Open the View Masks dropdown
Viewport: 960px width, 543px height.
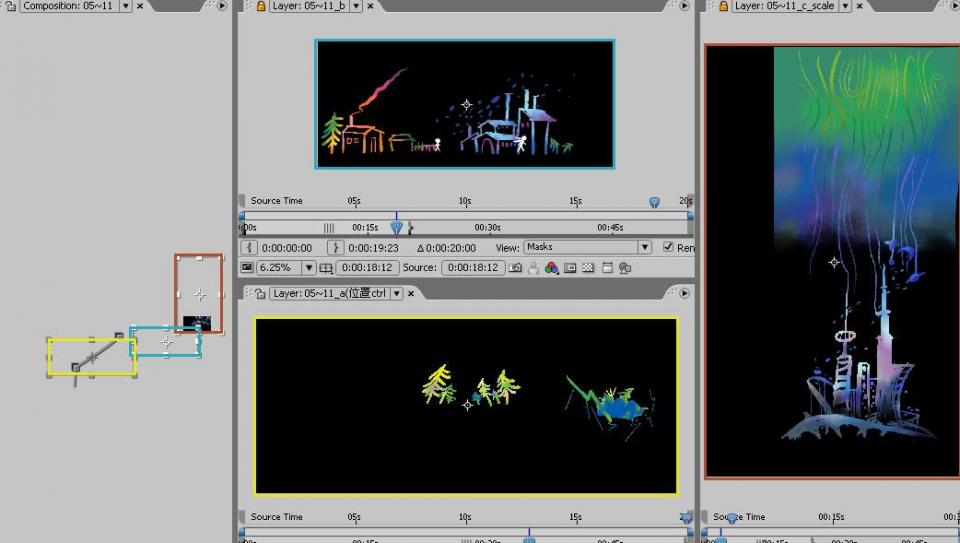644,247
